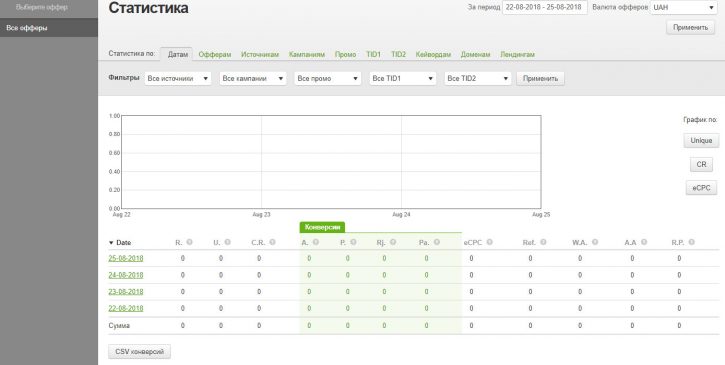The height and width of the screenshot is (365, 725).
Task: Switch to the TID1 statistics tab
Action: [x=373, y=54]
